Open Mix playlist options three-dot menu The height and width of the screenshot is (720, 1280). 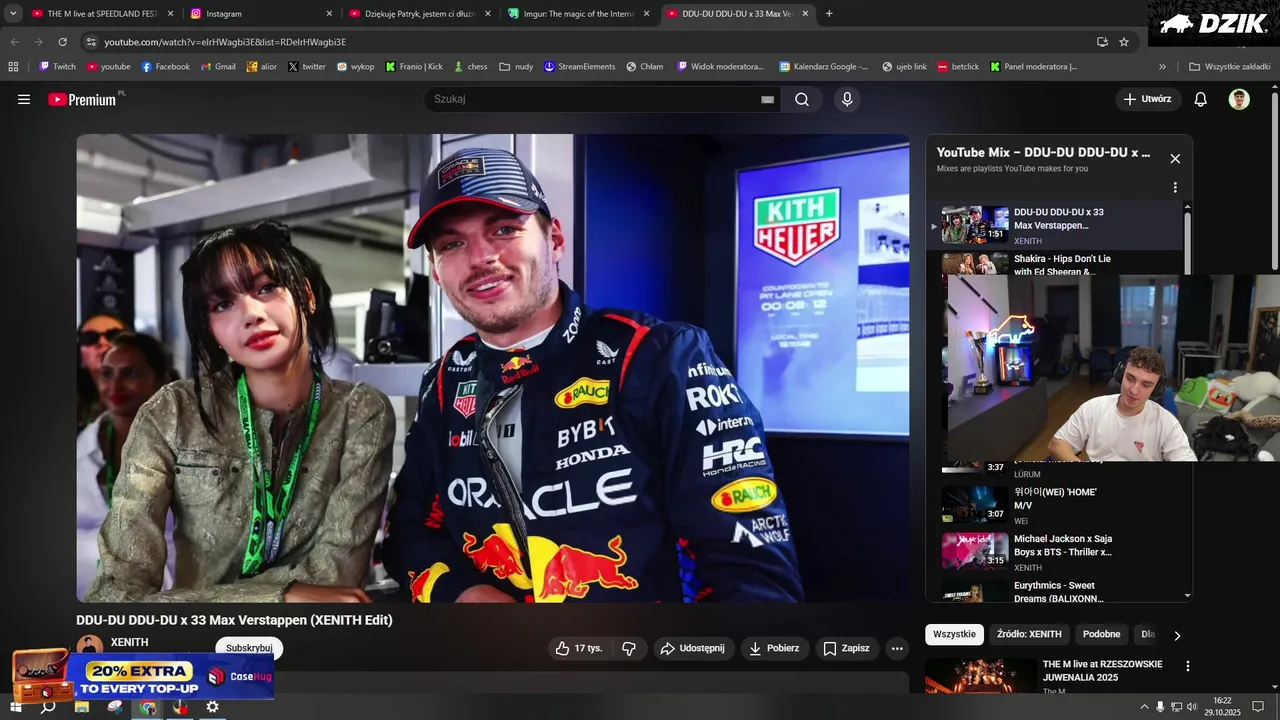coord(1175,187)
